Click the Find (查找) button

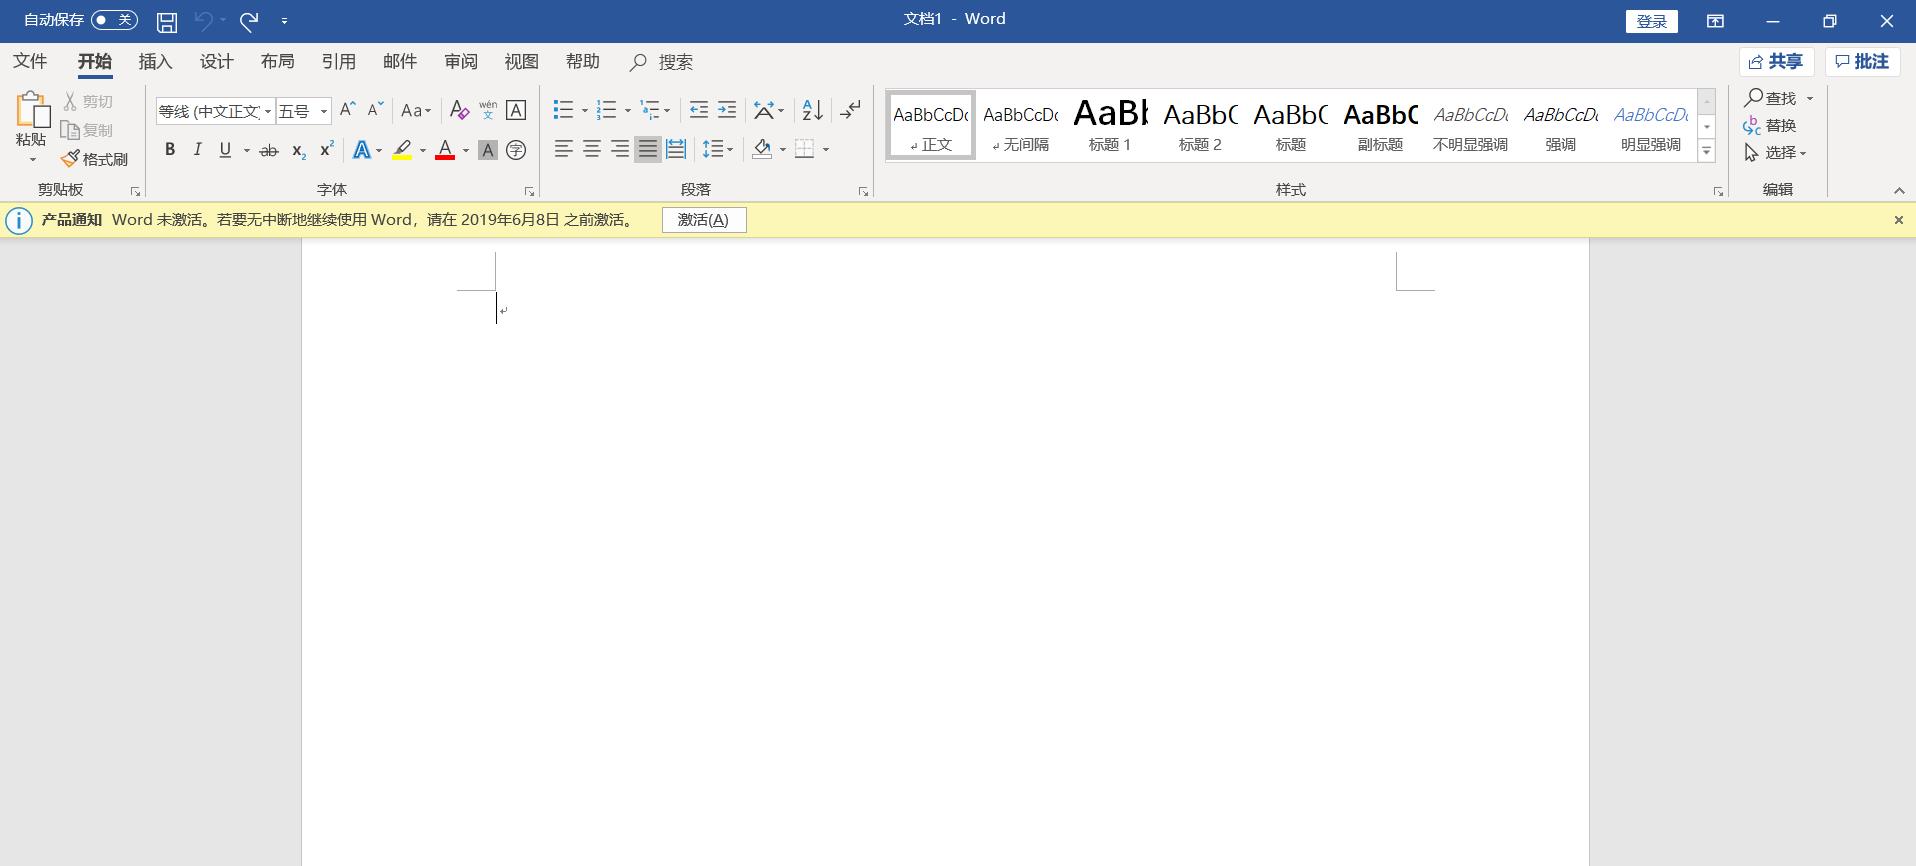1771,98
